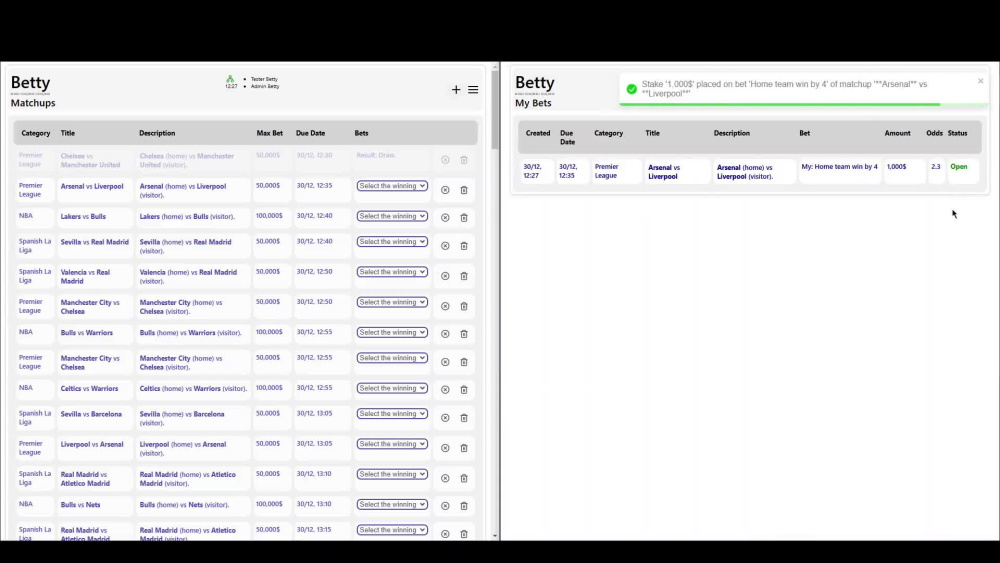Image resolution: width=1000 pixels, height=563 pixels.
Task: Delete the Valencia vs Real Madrid matchup
Action: tap(464, 276)
